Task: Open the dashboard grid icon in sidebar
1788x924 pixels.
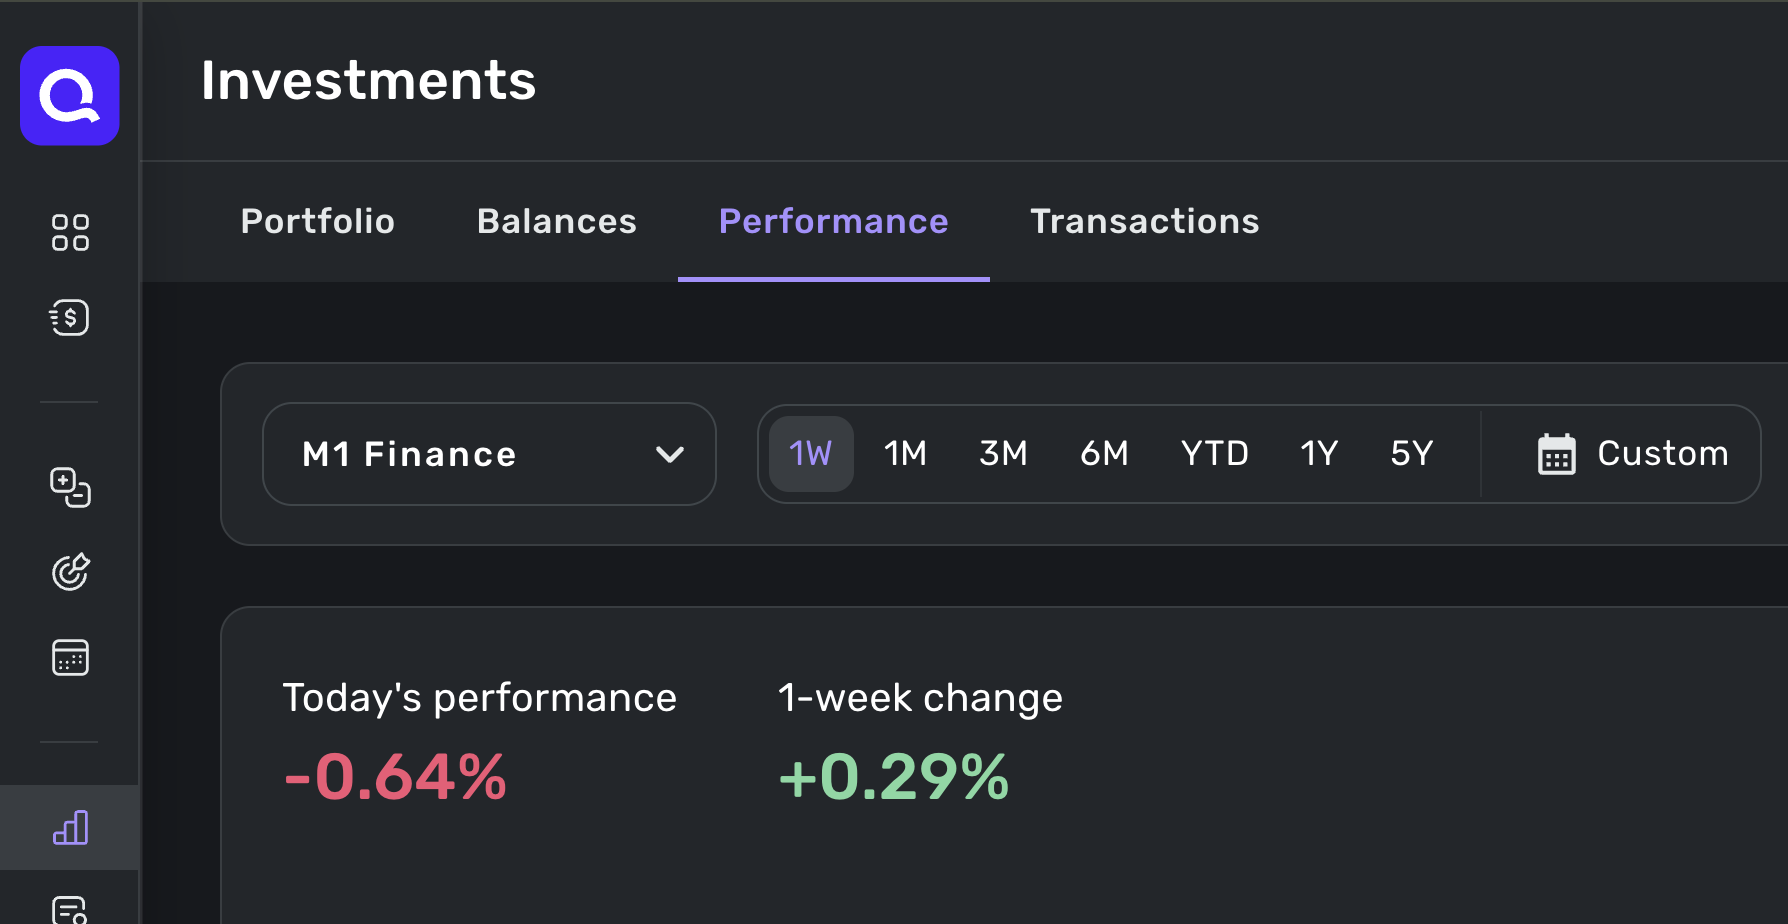Action: [70, 232]
